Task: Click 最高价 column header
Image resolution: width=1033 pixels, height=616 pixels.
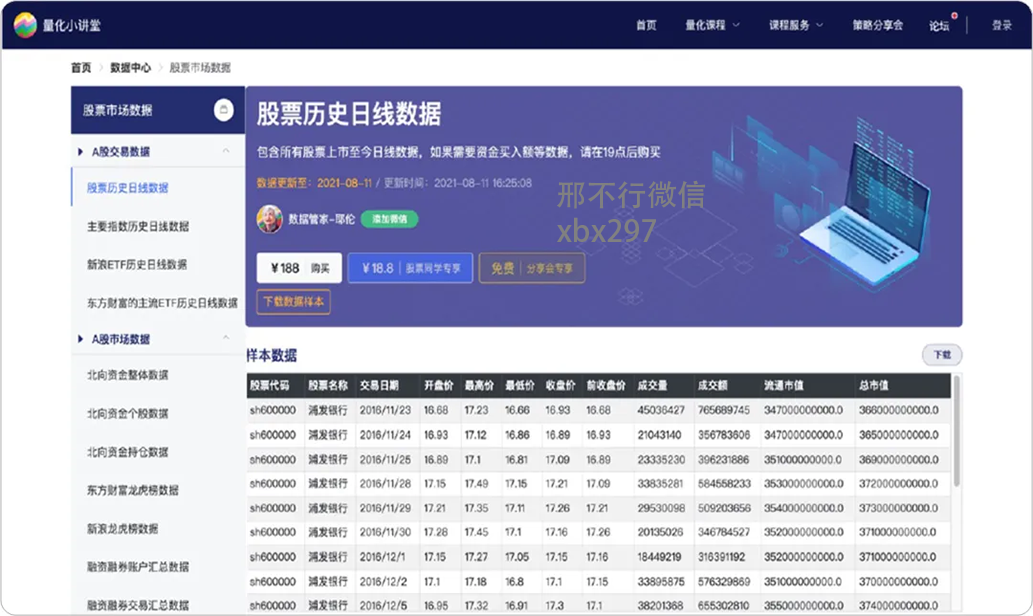Action: click(x=479, y=385)
